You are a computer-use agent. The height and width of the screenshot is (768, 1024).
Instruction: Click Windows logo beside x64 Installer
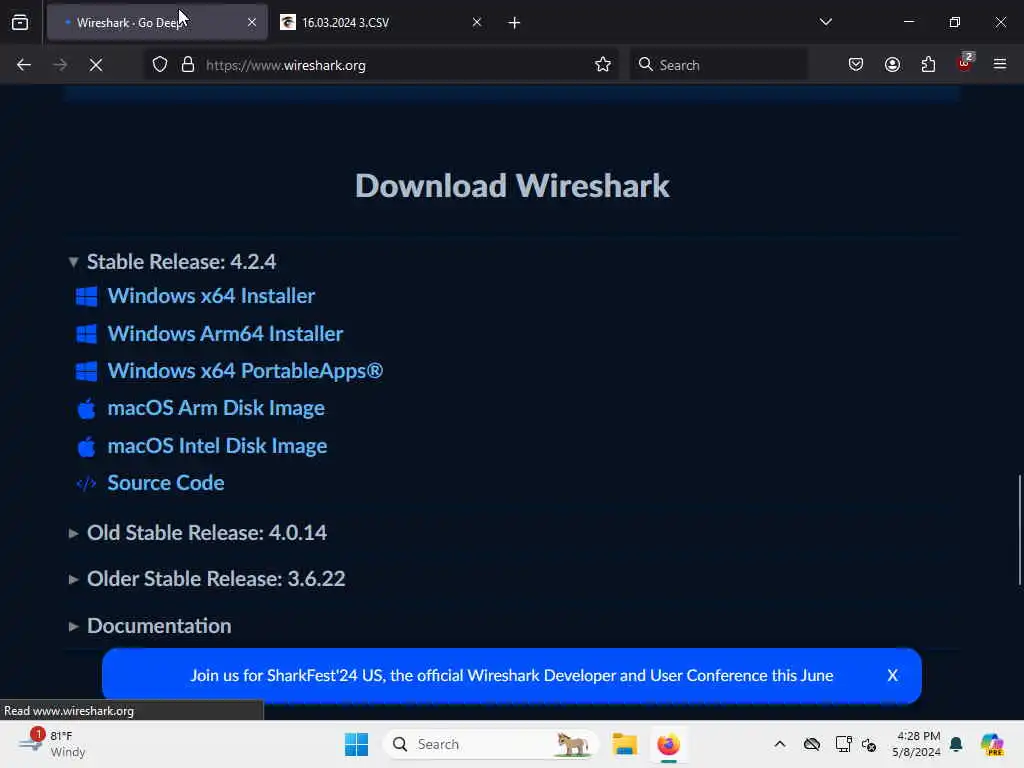pyautogui.click(x=86, y=296)
